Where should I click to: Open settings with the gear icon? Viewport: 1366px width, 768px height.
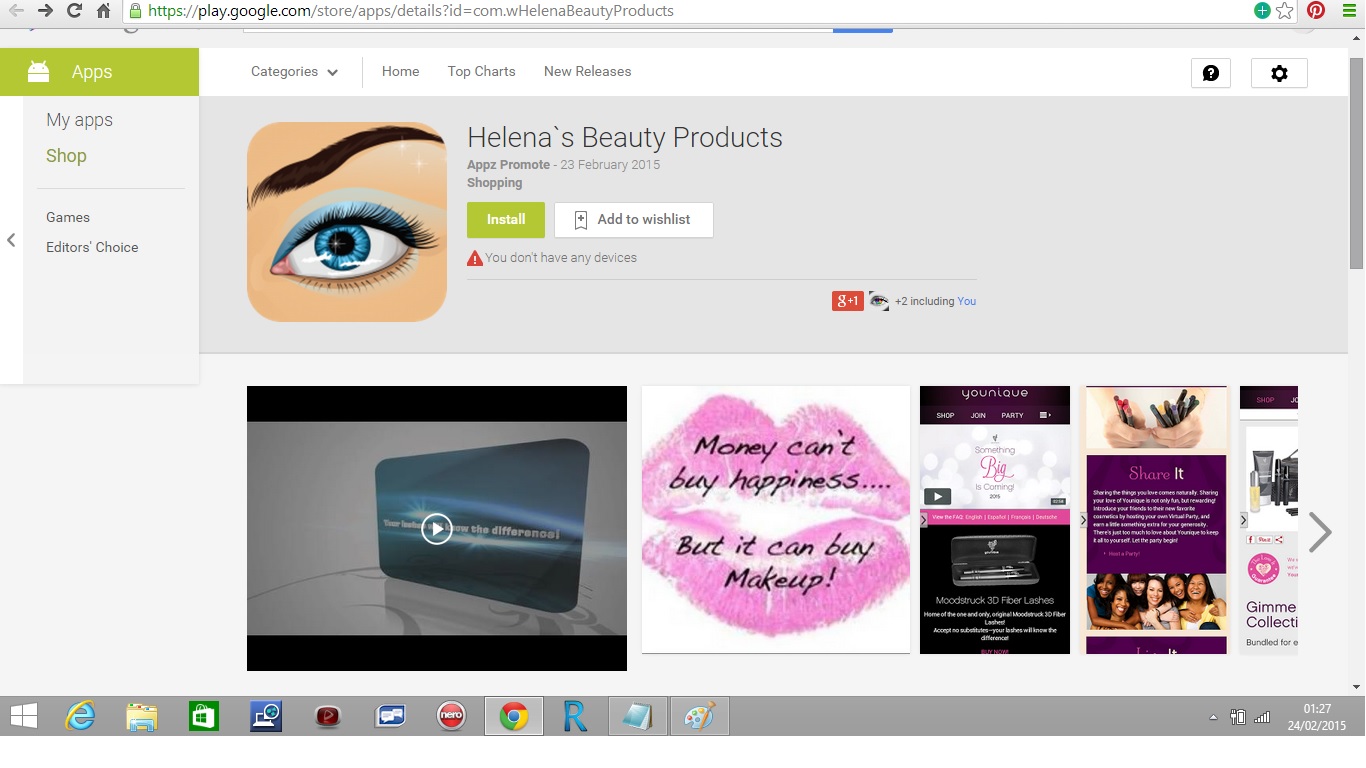click(1279, 73)
